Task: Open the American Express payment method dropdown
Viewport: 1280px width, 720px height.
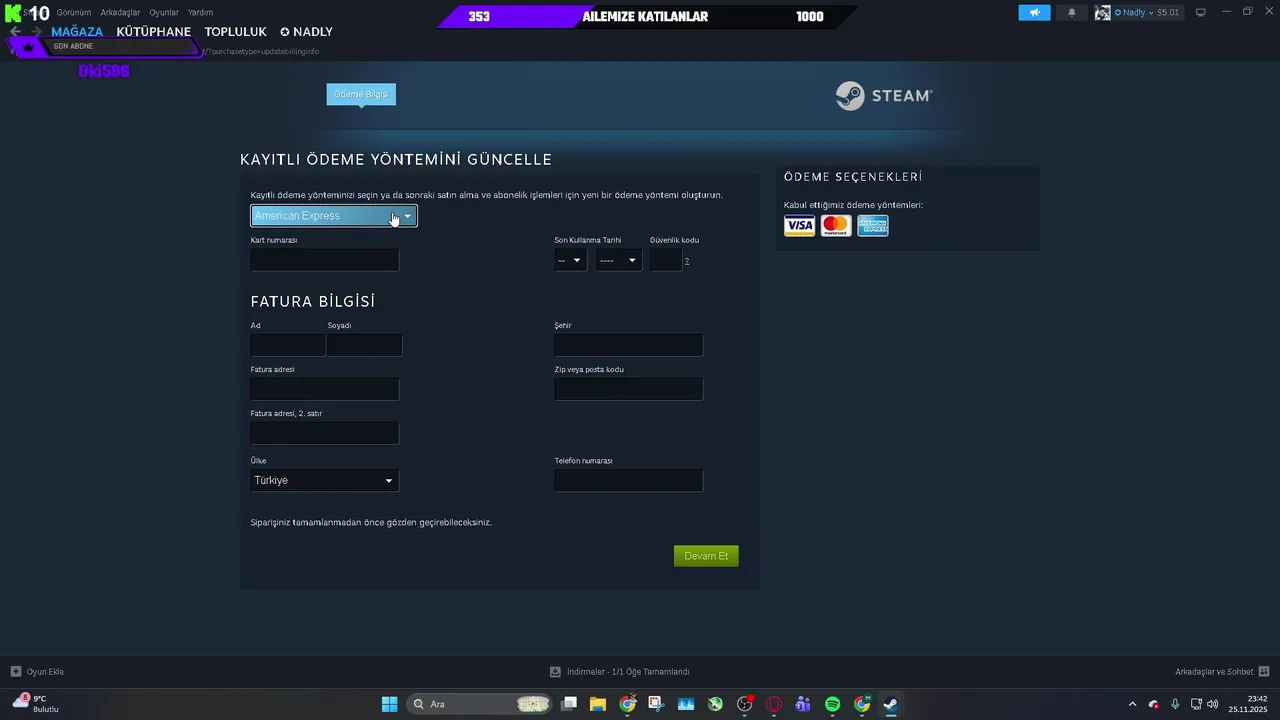Action: click(x=334, y=216)
